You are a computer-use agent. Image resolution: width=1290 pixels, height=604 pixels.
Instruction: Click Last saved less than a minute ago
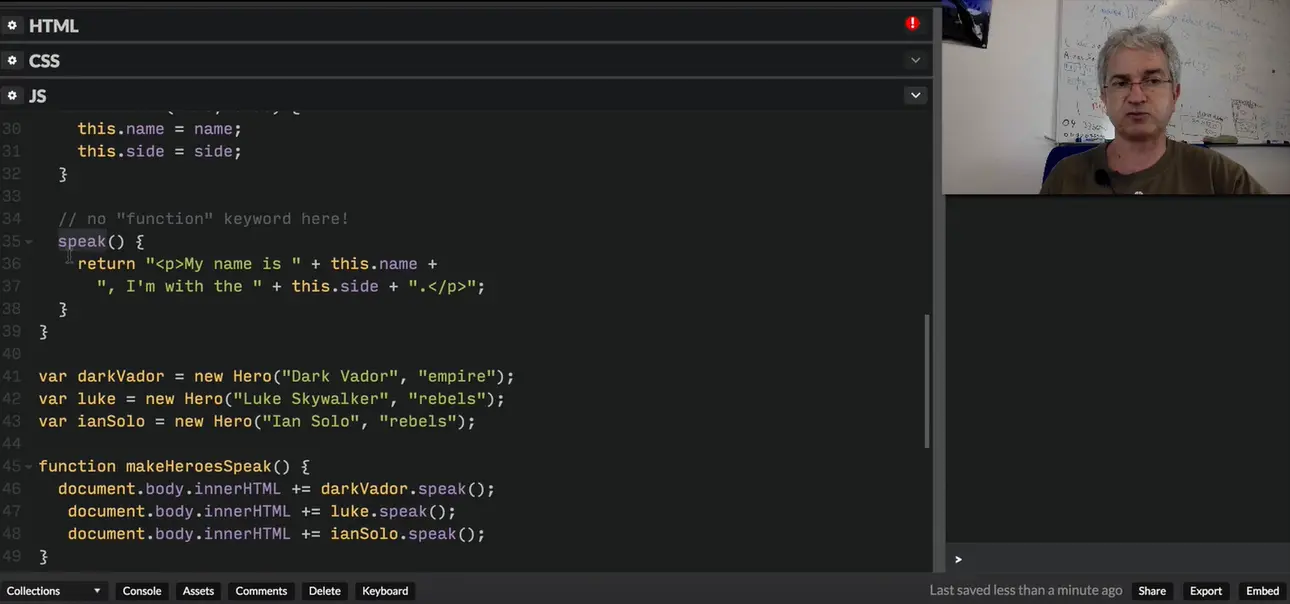(1026, 591)
